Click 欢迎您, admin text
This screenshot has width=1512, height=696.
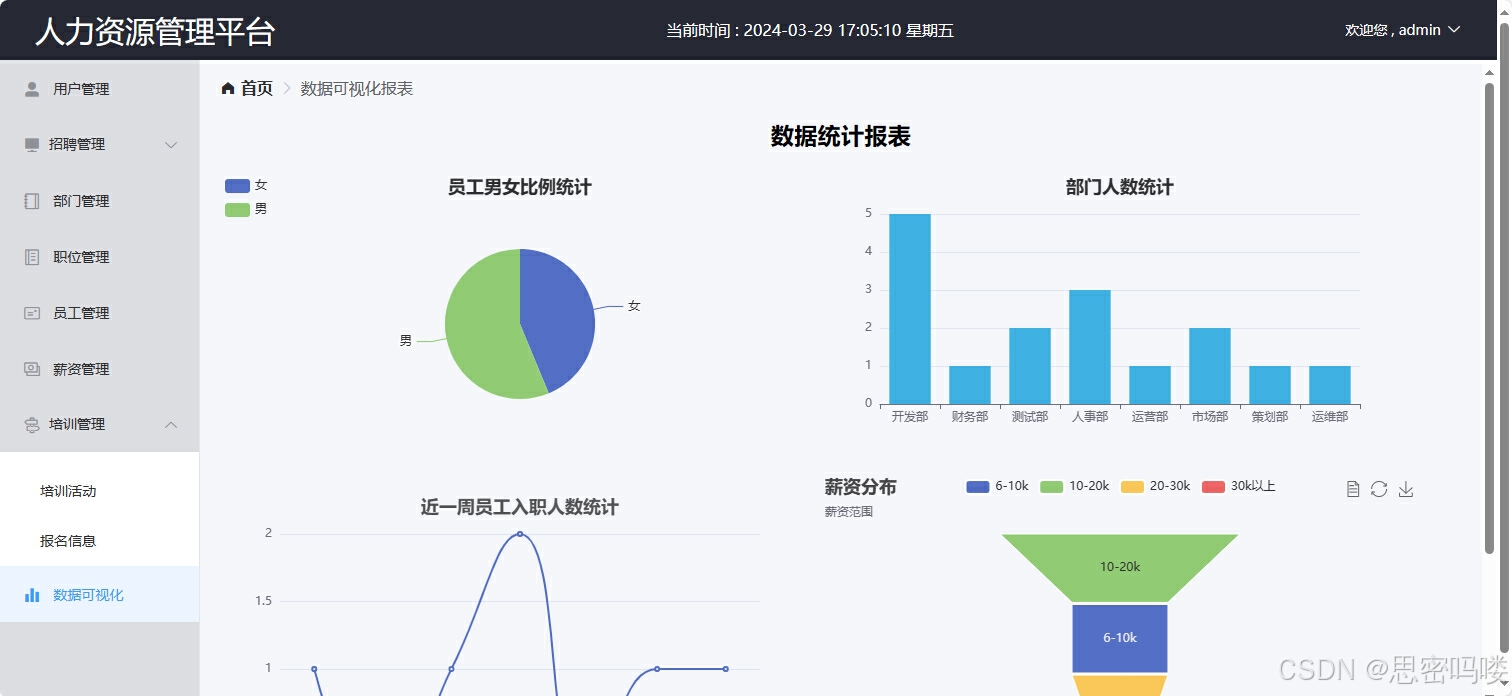1392,30
